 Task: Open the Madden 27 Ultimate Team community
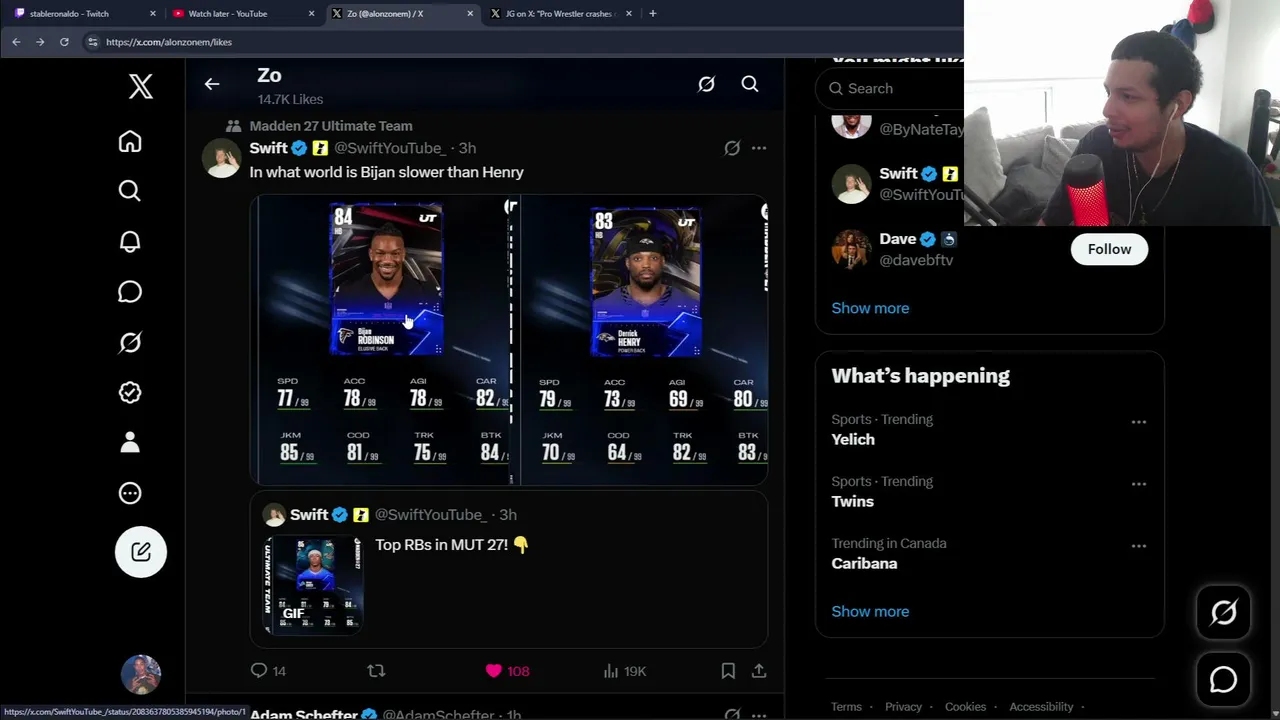pyautogui.click(x=331, y=126)
